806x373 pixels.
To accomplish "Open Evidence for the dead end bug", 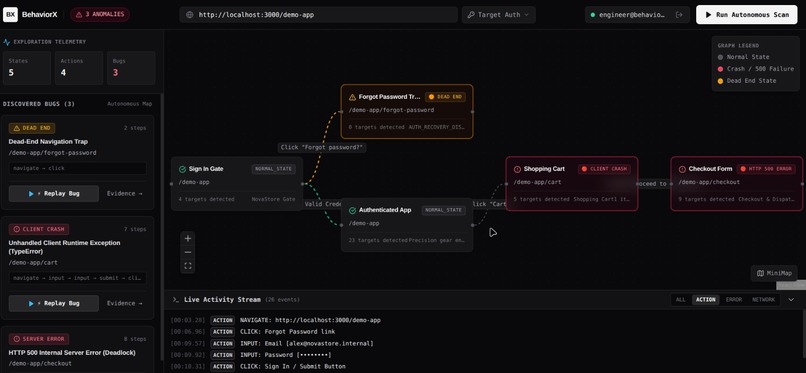I will (124, 194).
